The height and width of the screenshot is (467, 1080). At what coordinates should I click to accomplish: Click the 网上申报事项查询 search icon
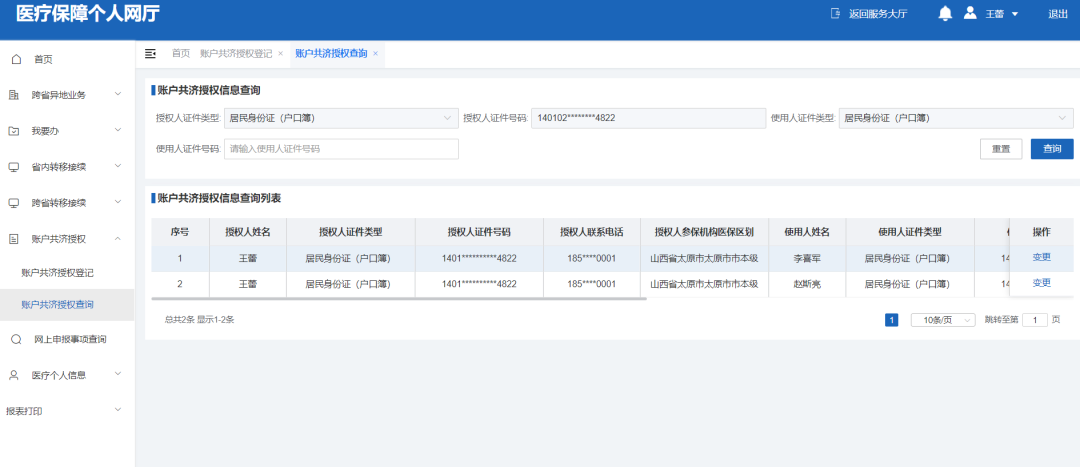point(15,339)
